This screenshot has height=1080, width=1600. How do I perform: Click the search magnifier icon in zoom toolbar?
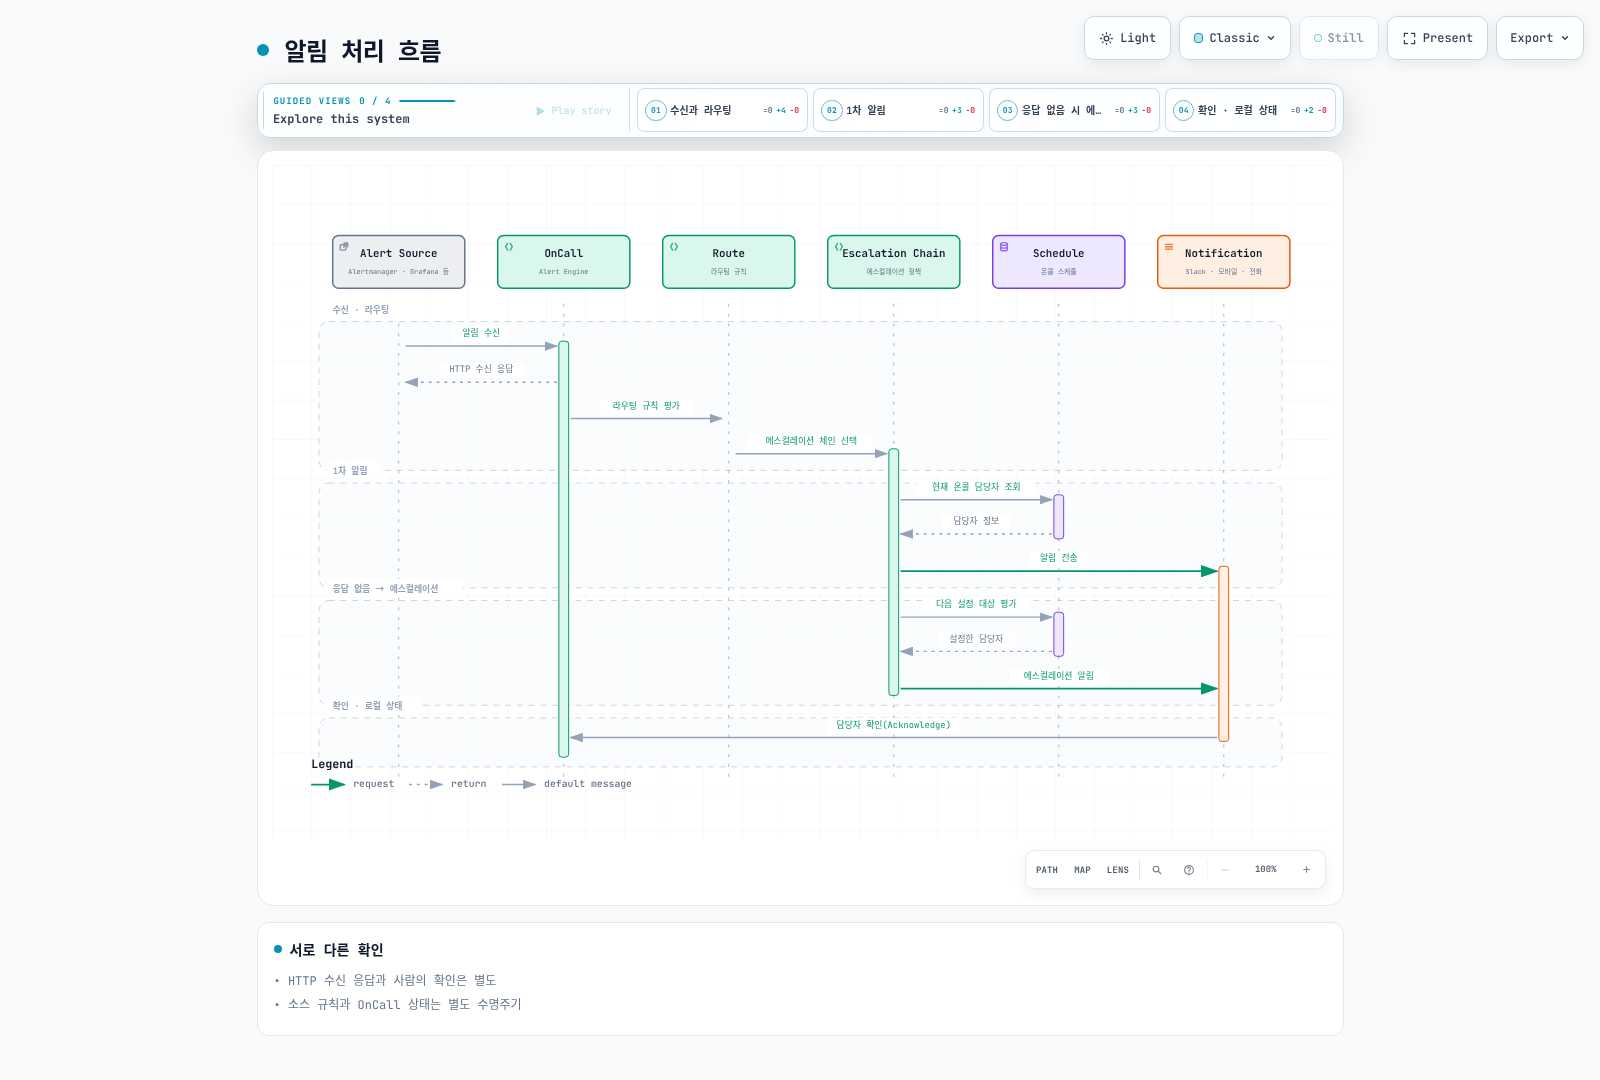tap(1157, 870)
